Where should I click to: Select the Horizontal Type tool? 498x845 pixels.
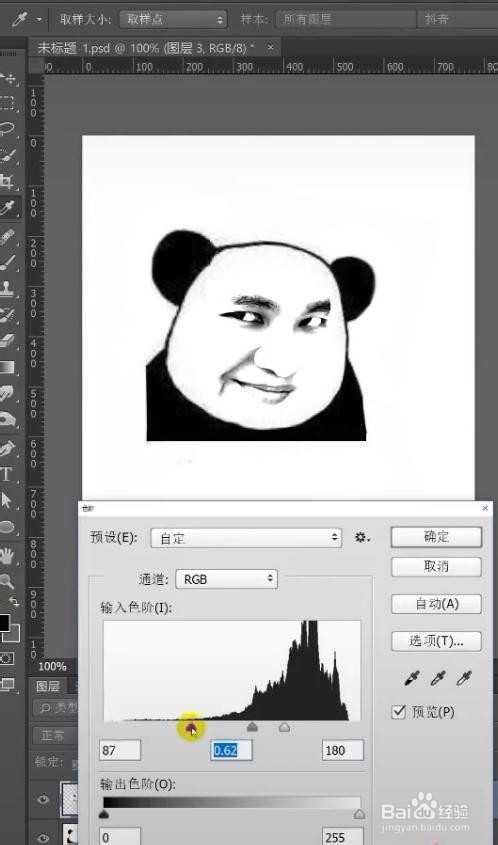(7, 474)
